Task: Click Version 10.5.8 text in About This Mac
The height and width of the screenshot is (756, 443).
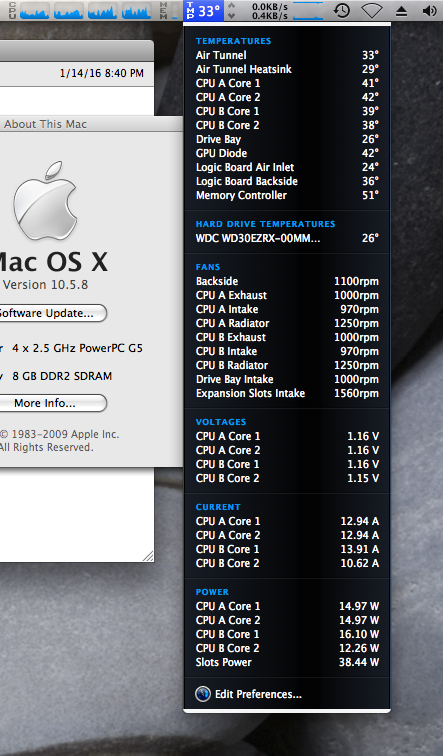Action: pyautogui.click(x=45, y=284)
